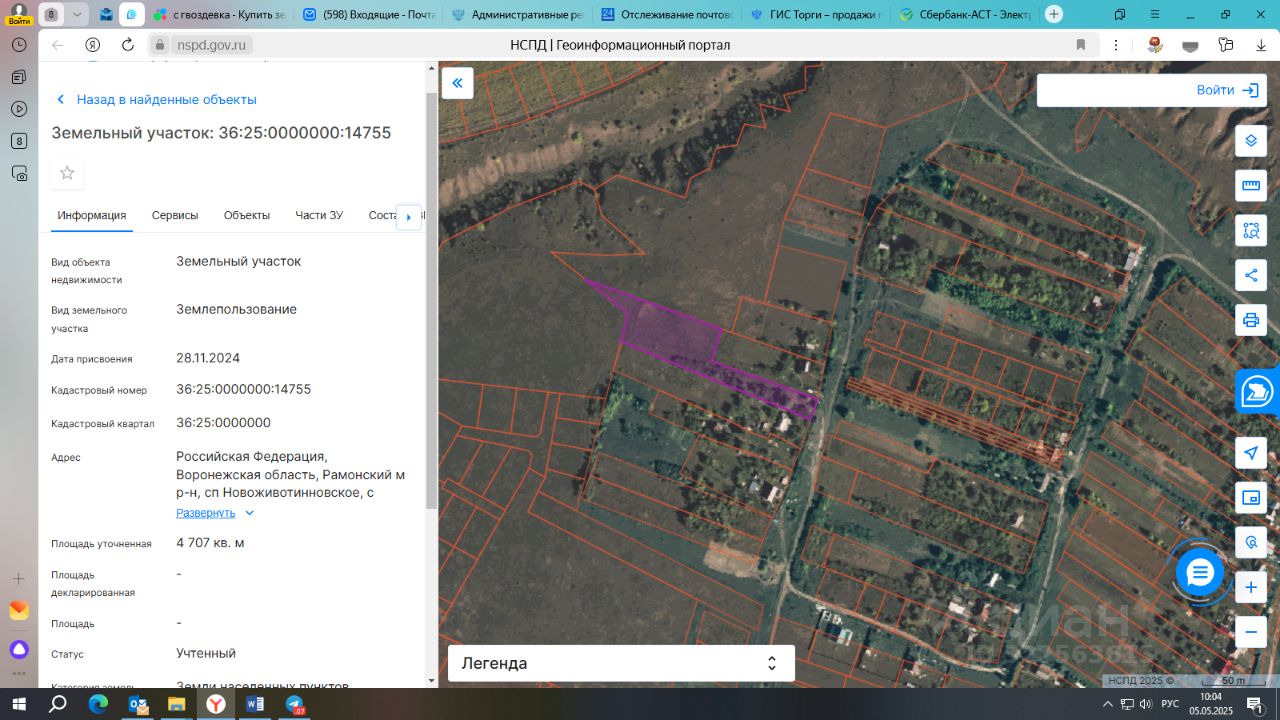Open Yandex home from toolbar
Viewport: 1280px width, 720px height.
[x=92, y=45]
